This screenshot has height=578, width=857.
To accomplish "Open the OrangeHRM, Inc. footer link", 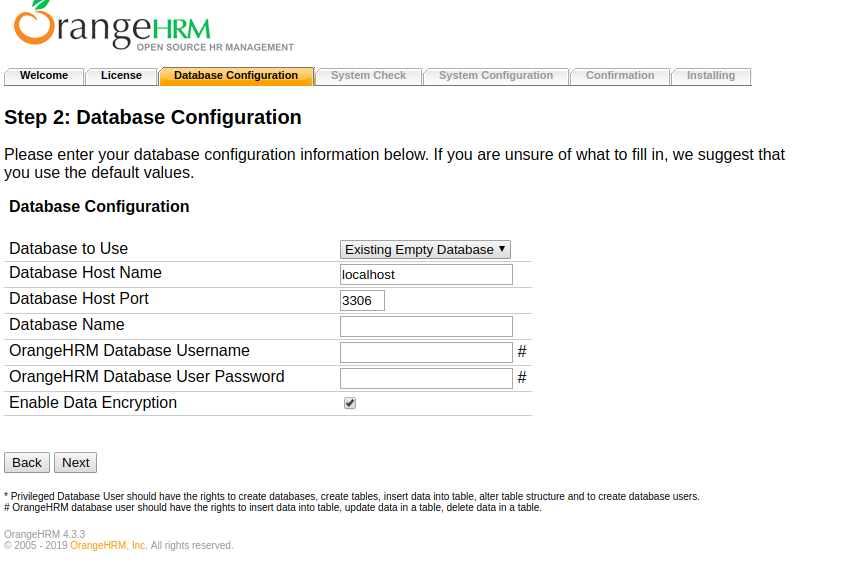I will point(108,546).
